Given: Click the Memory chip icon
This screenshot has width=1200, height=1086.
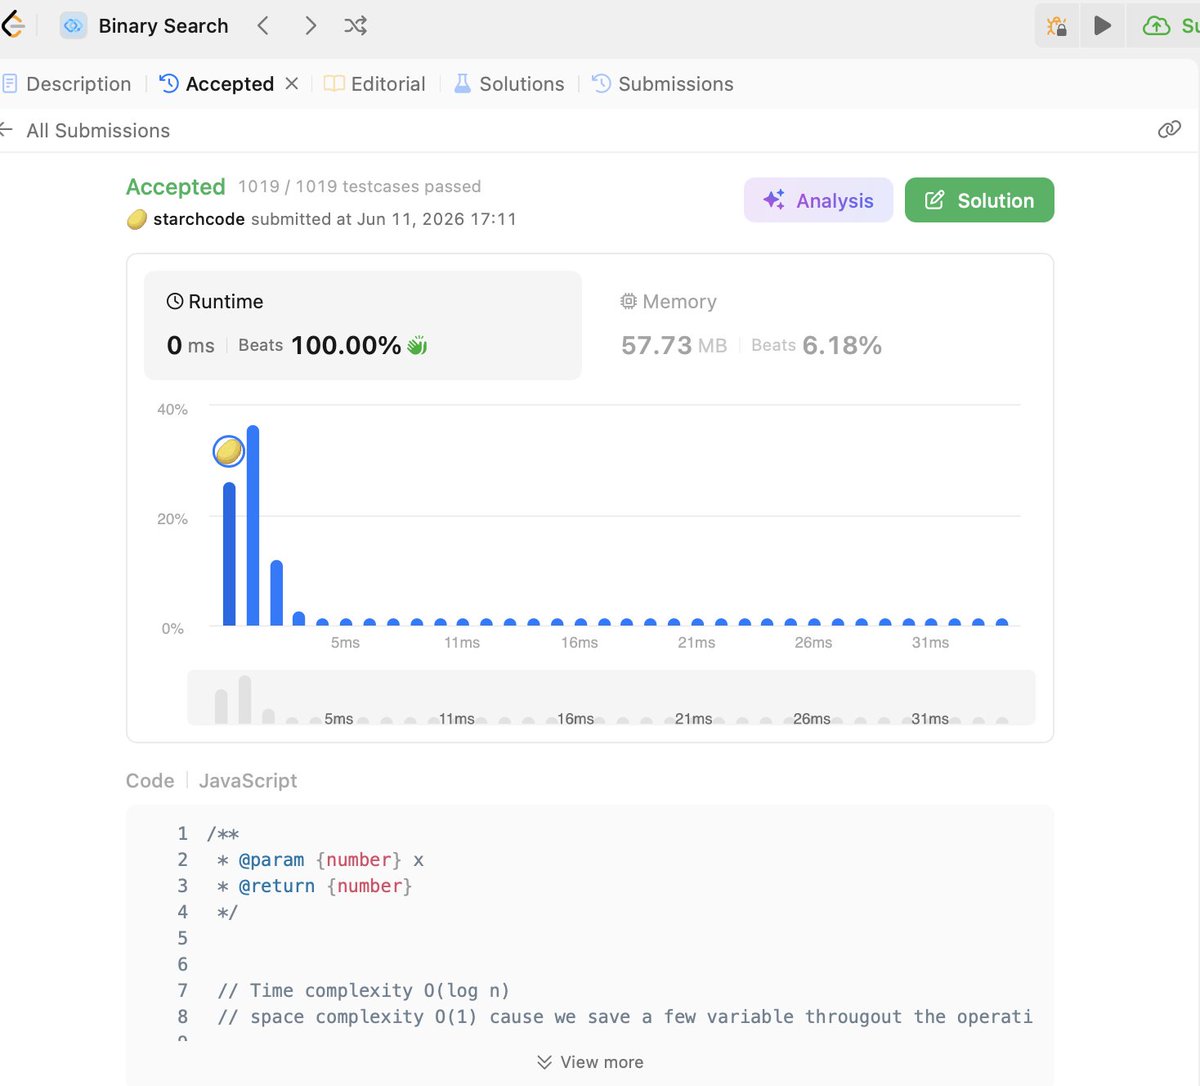Looking at the screenshot, I should (628, 301).
